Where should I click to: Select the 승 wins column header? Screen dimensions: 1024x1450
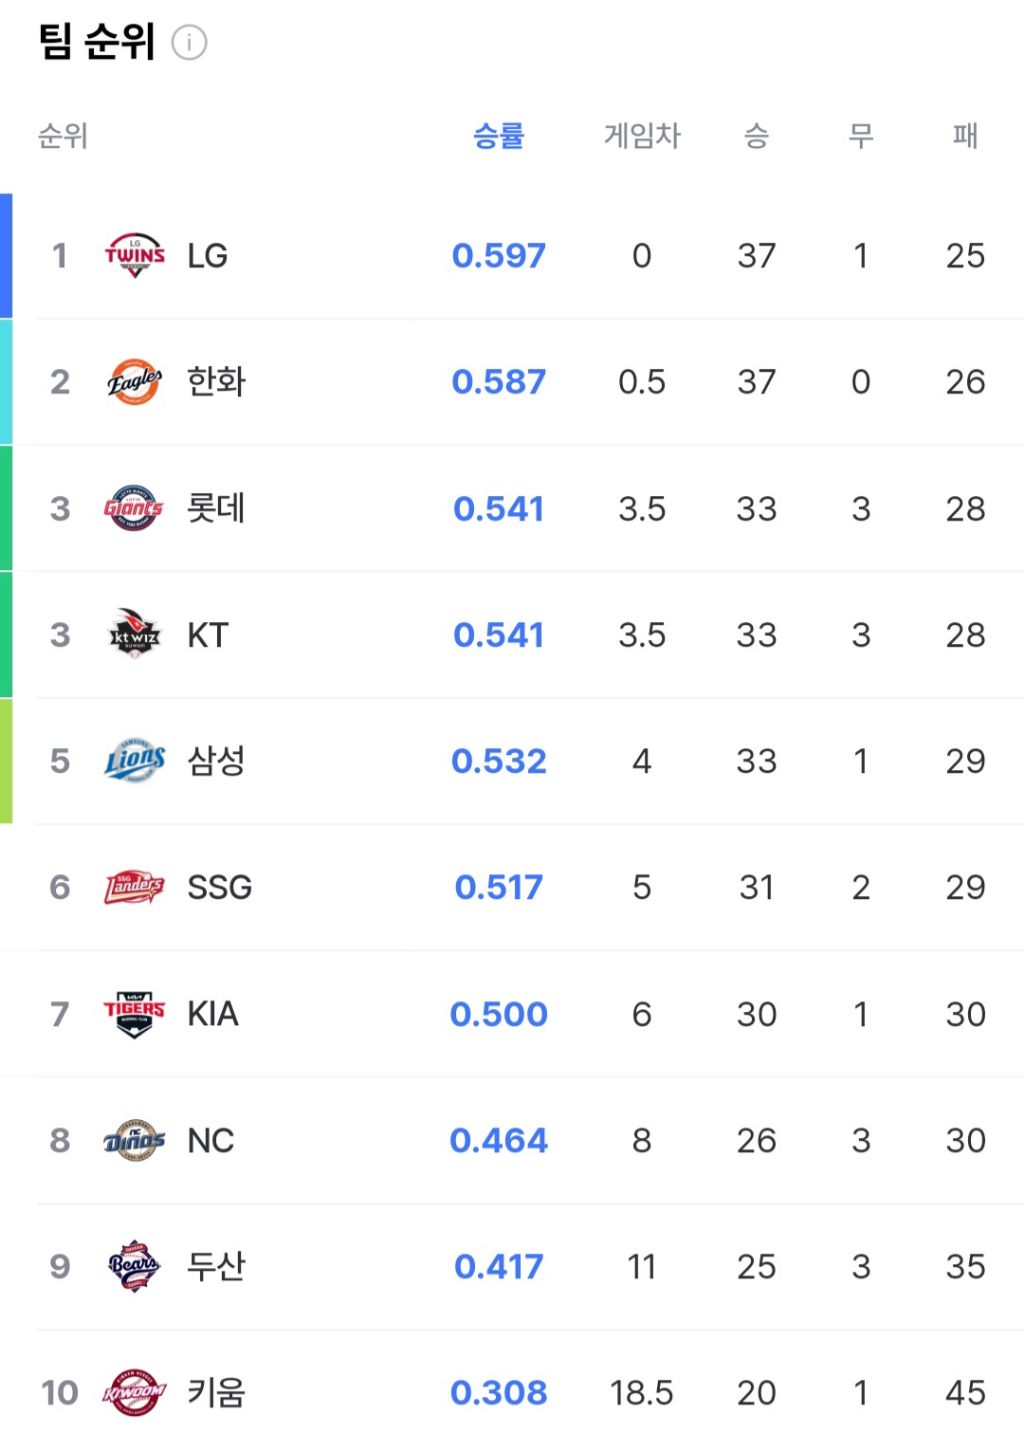tap(756, 136)
